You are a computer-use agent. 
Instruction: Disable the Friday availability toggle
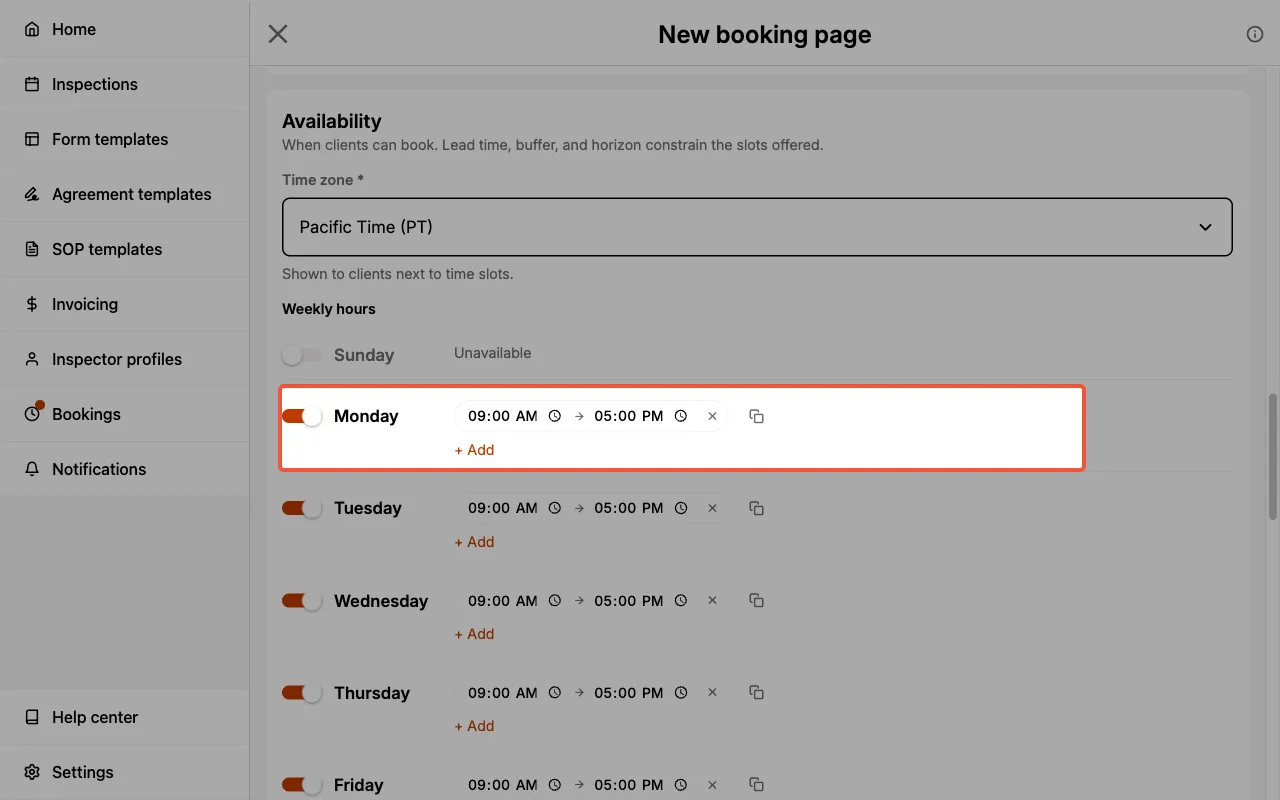click(302, 785)
